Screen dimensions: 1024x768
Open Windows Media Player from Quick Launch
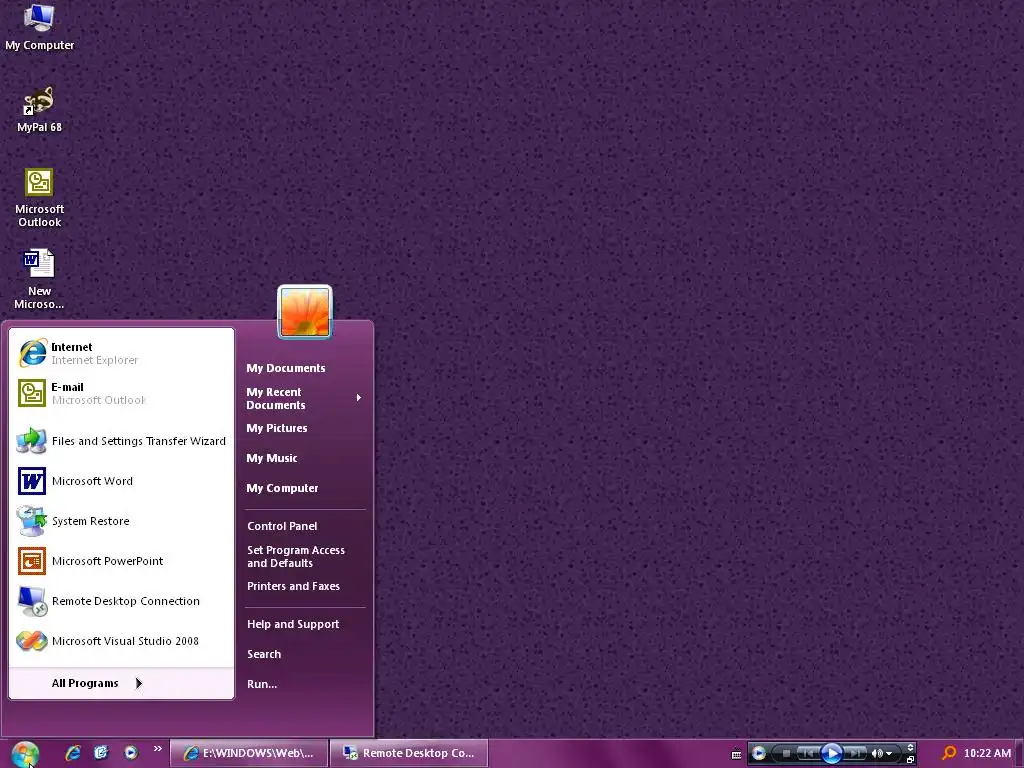pyautogui.click(x=131, y=753)
